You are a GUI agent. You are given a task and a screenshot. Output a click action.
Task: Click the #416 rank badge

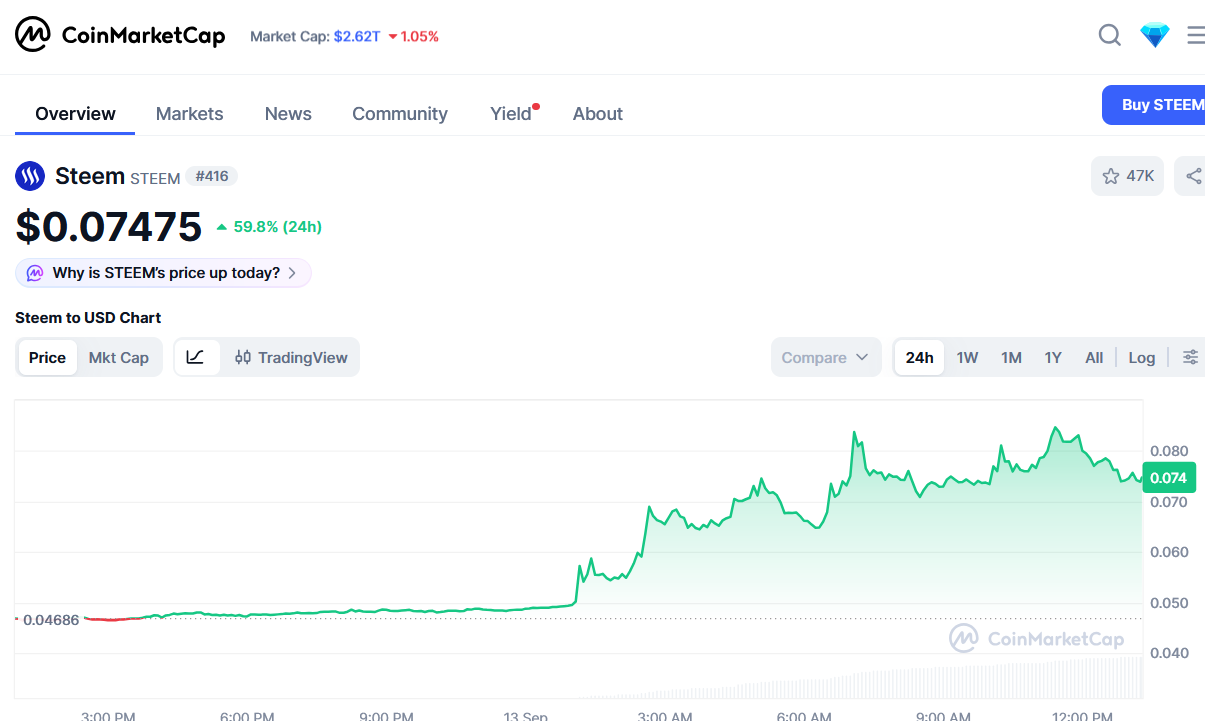pyautogui.click(x=211, y=176)
